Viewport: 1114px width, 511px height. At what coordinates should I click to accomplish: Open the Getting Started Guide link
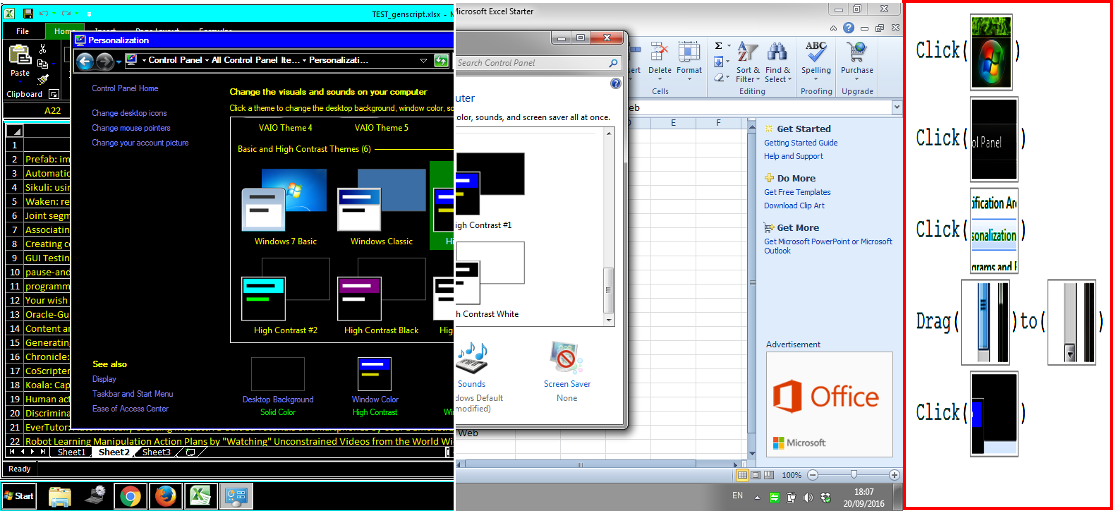pos(800,143)
